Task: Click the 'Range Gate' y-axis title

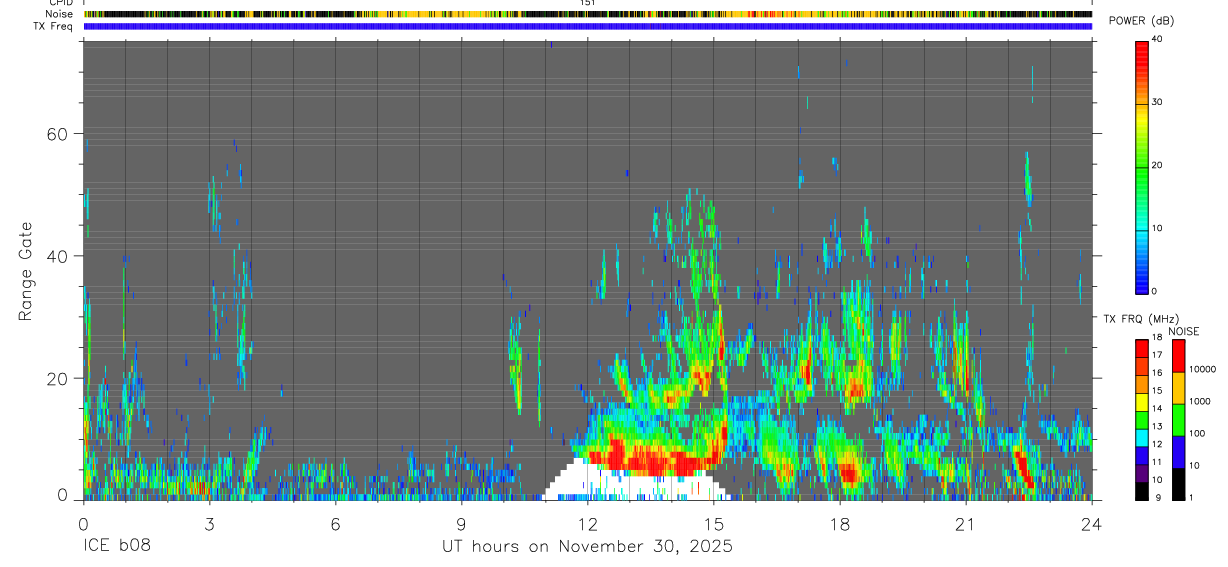Action: coord(27,272)
